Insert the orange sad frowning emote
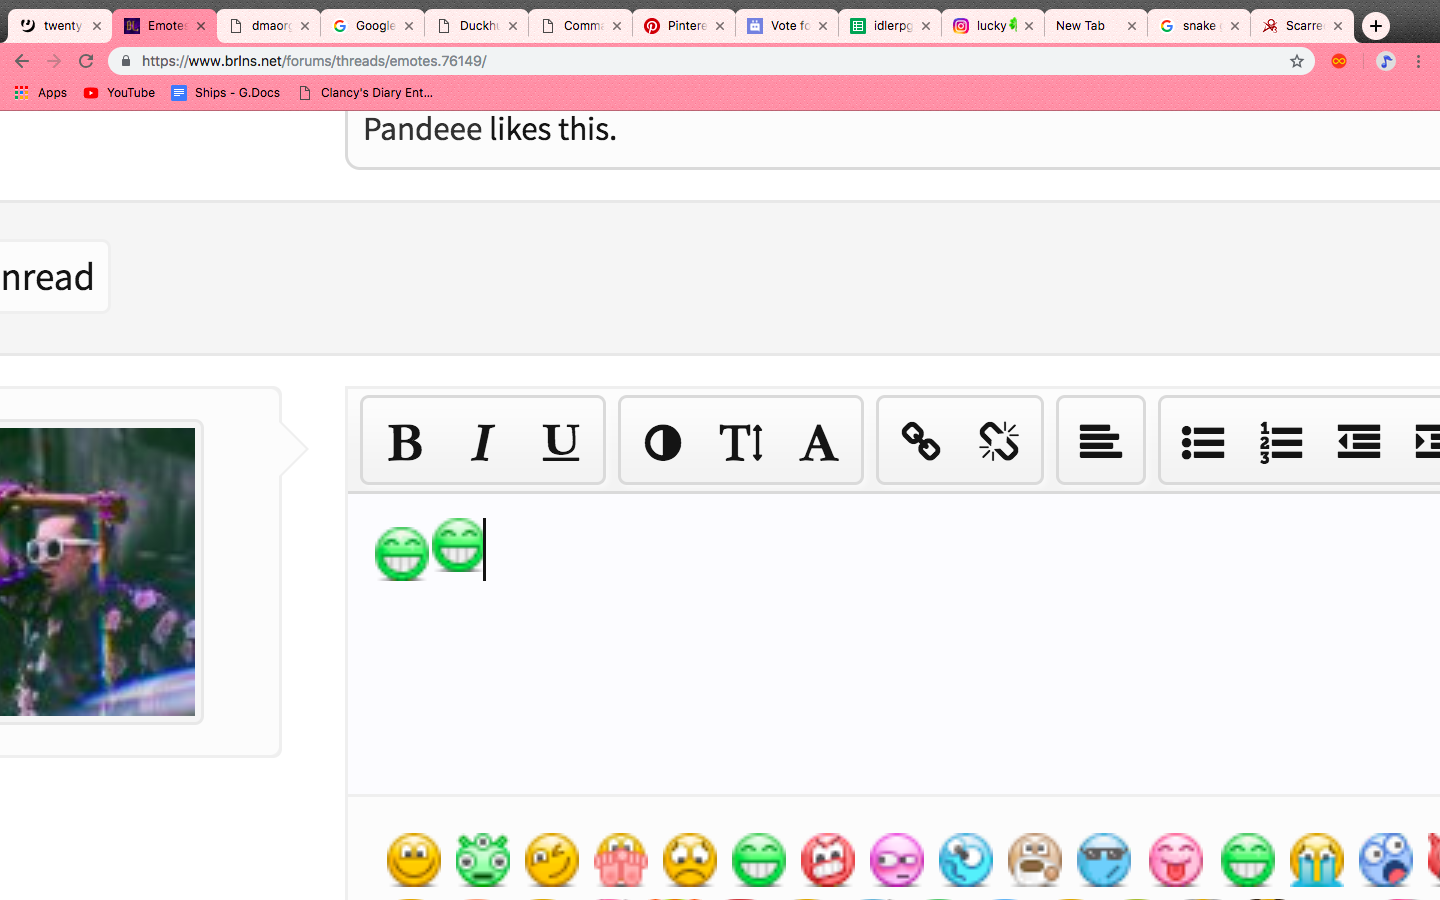This screenshot has height=900, width=1440. (690, 860)
